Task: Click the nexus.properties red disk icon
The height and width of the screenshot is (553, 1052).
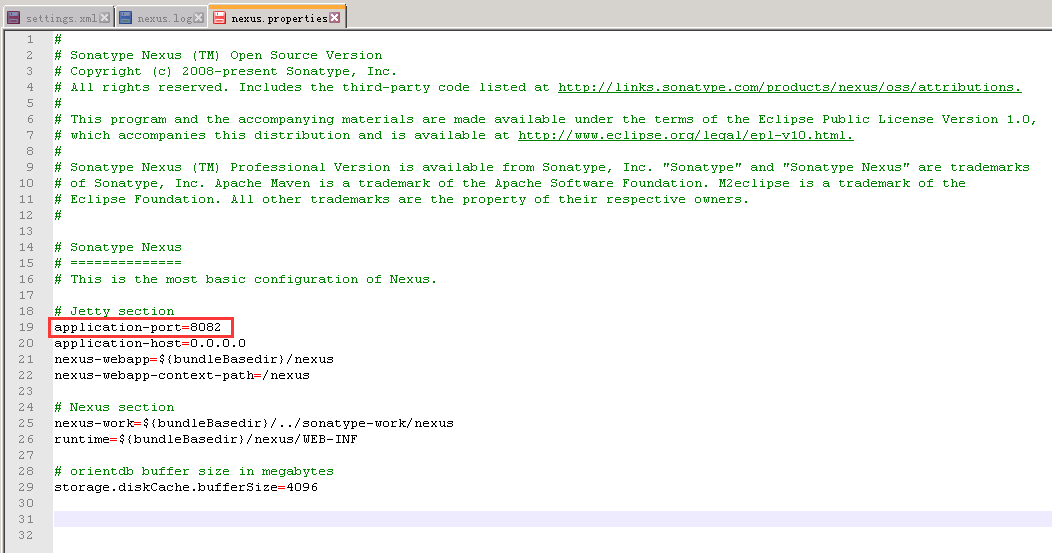Action: [x=219, y=18]
